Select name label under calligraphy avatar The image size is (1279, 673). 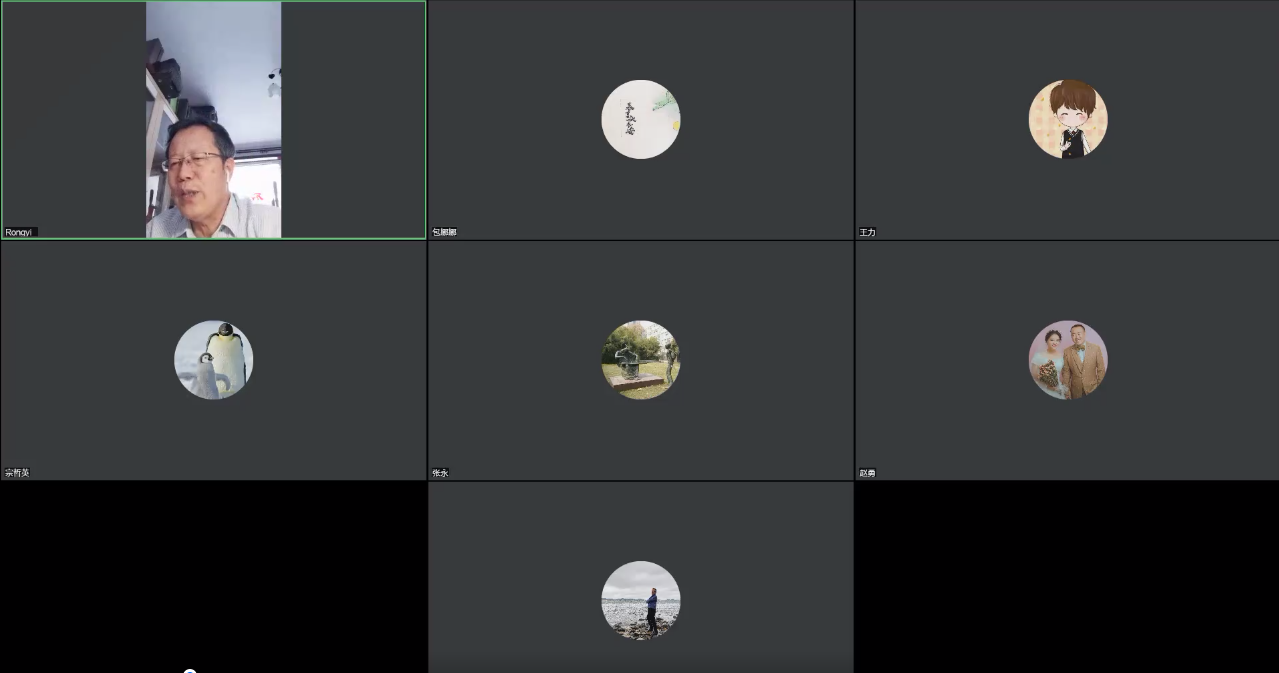[444, 232]
